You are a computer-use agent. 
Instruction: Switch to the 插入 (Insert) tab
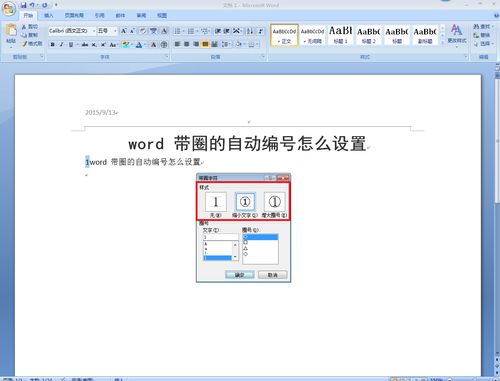(x=49, y=15)
